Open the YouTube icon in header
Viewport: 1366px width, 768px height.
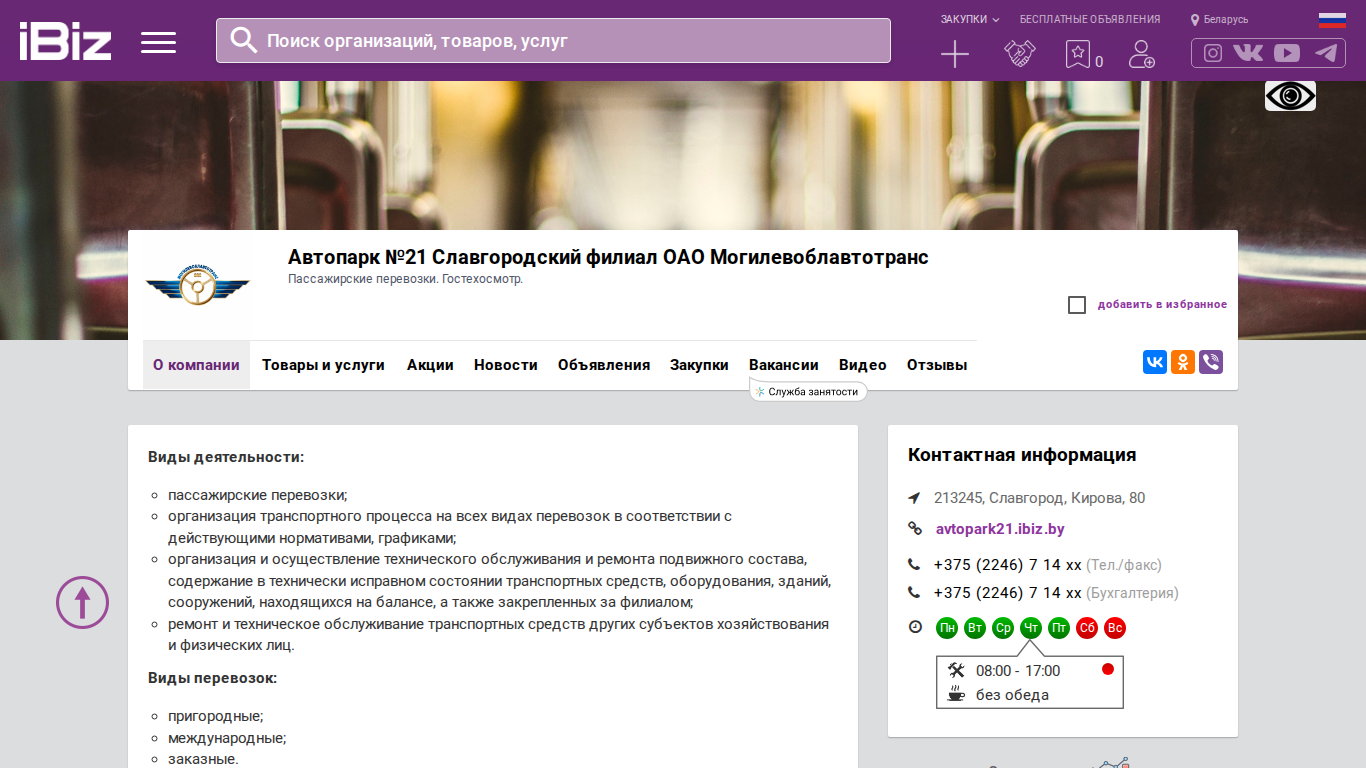1287,53
